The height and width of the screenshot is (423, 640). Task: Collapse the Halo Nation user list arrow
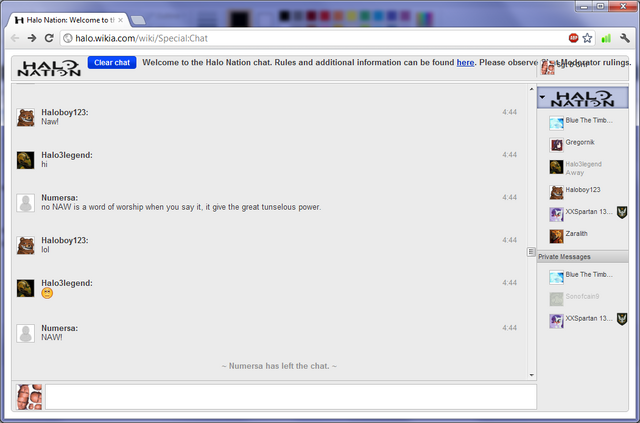pos(542,97)
